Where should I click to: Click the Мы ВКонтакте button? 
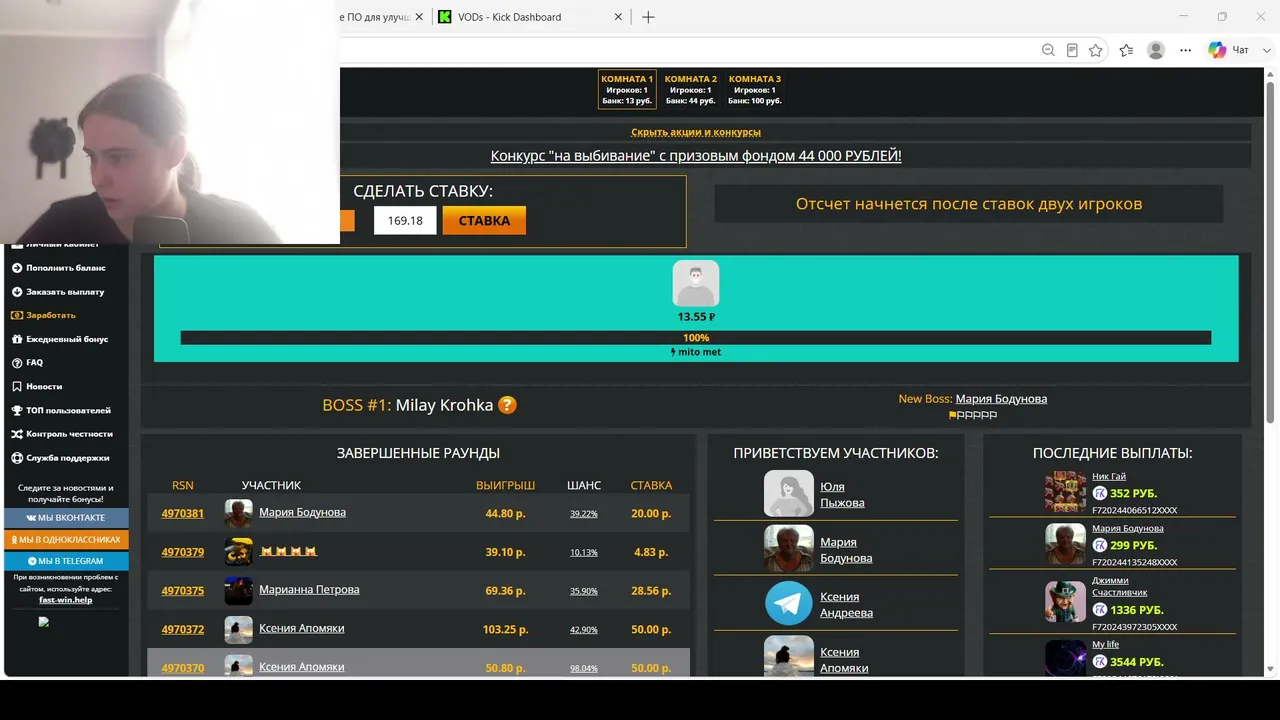[66, 518]
